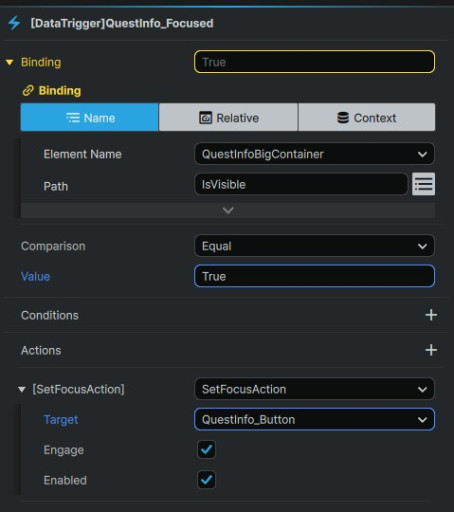The height and width of the screenshot is (512, 454).
Task: Add a new condition with plus icon
Action: point(431,315)
